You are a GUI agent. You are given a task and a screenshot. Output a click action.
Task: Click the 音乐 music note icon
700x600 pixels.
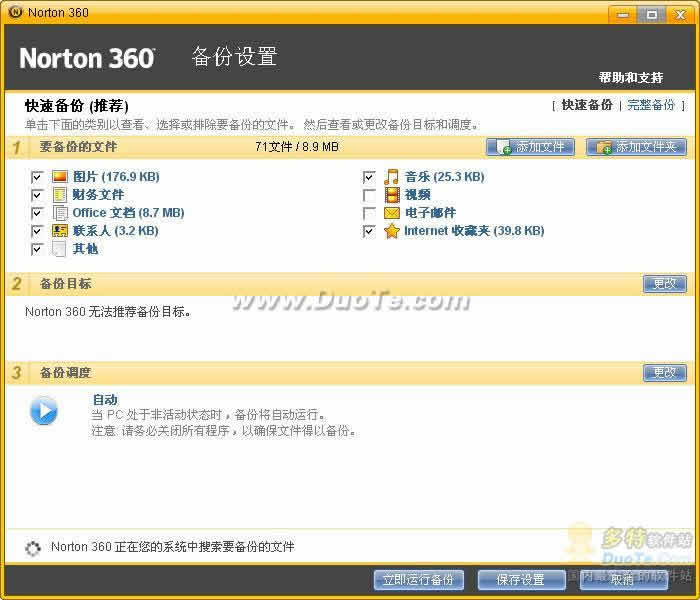tap(392, 177)
